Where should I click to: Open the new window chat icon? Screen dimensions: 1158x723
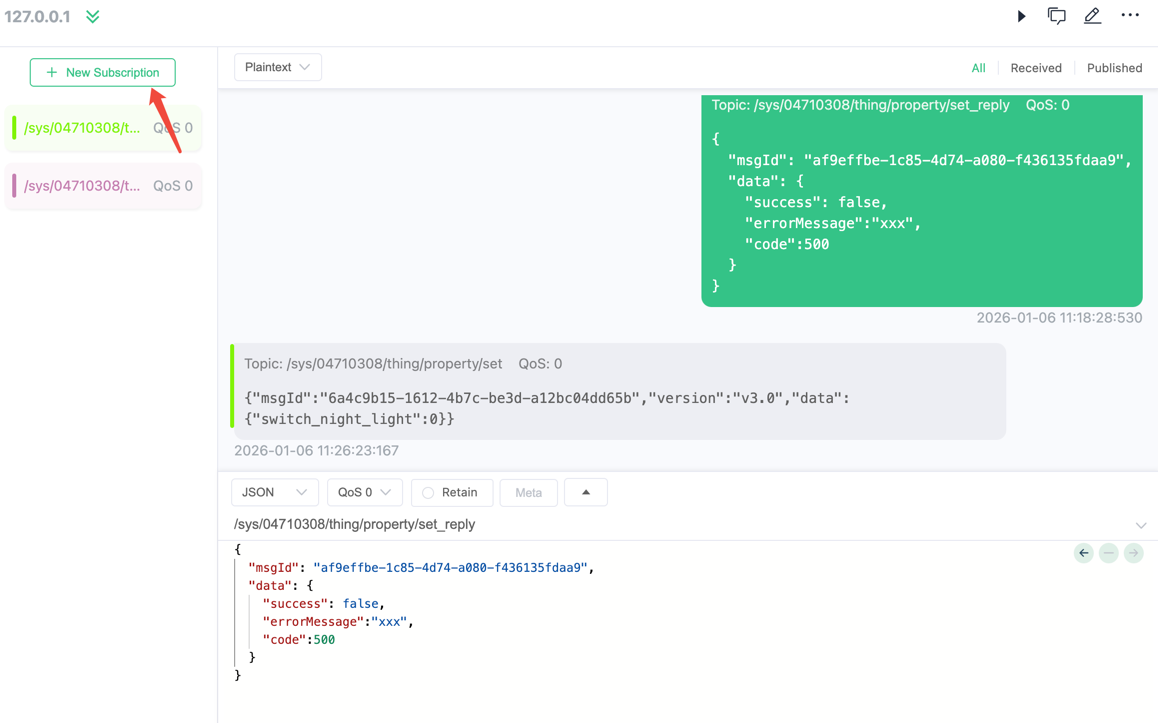[x=1056, y=16]
